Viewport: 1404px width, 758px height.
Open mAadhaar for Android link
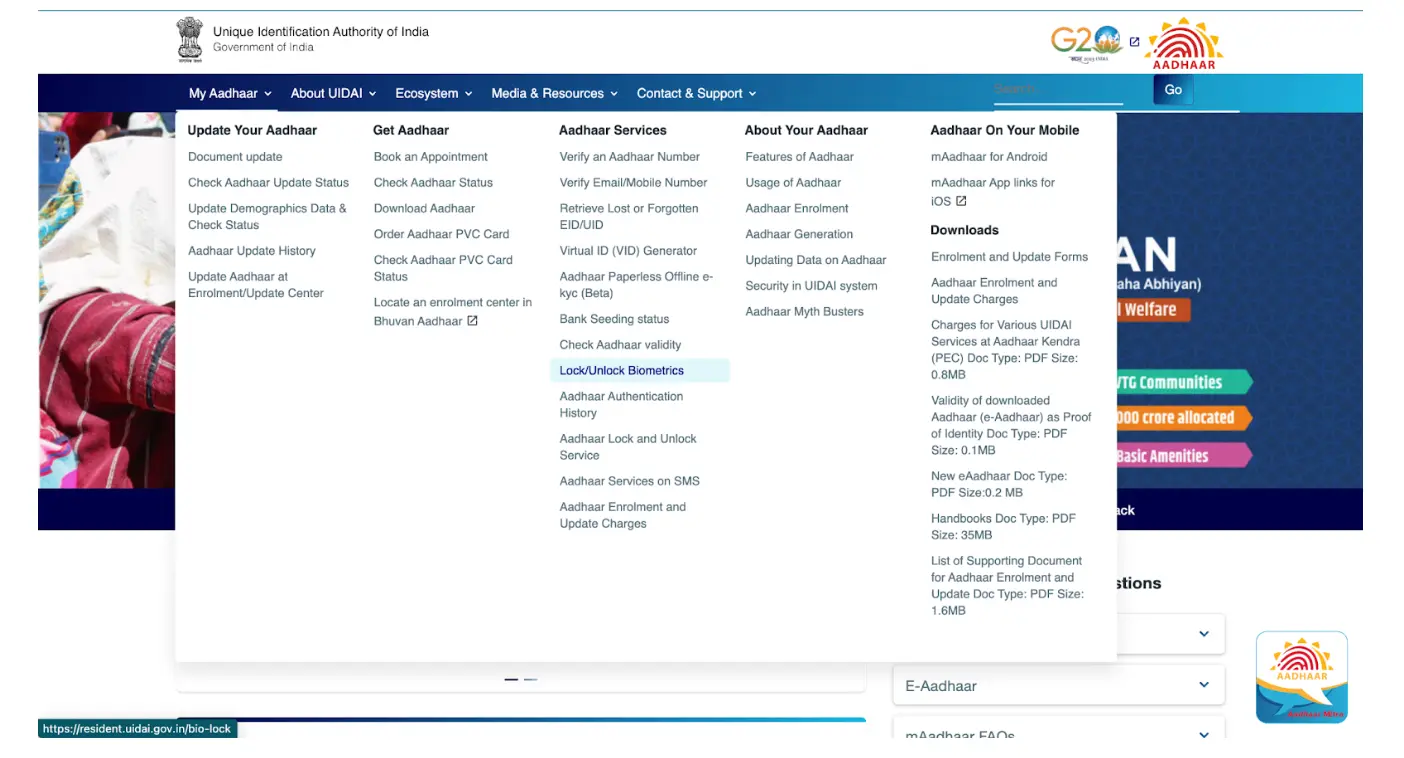(989, 157)
